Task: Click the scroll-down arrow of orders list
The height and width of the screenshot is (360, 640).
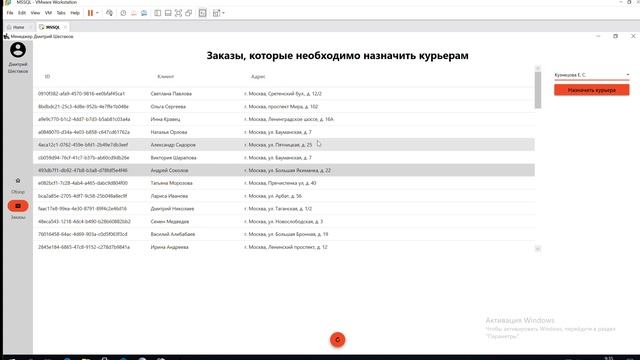Action: (x=538, y=249)
